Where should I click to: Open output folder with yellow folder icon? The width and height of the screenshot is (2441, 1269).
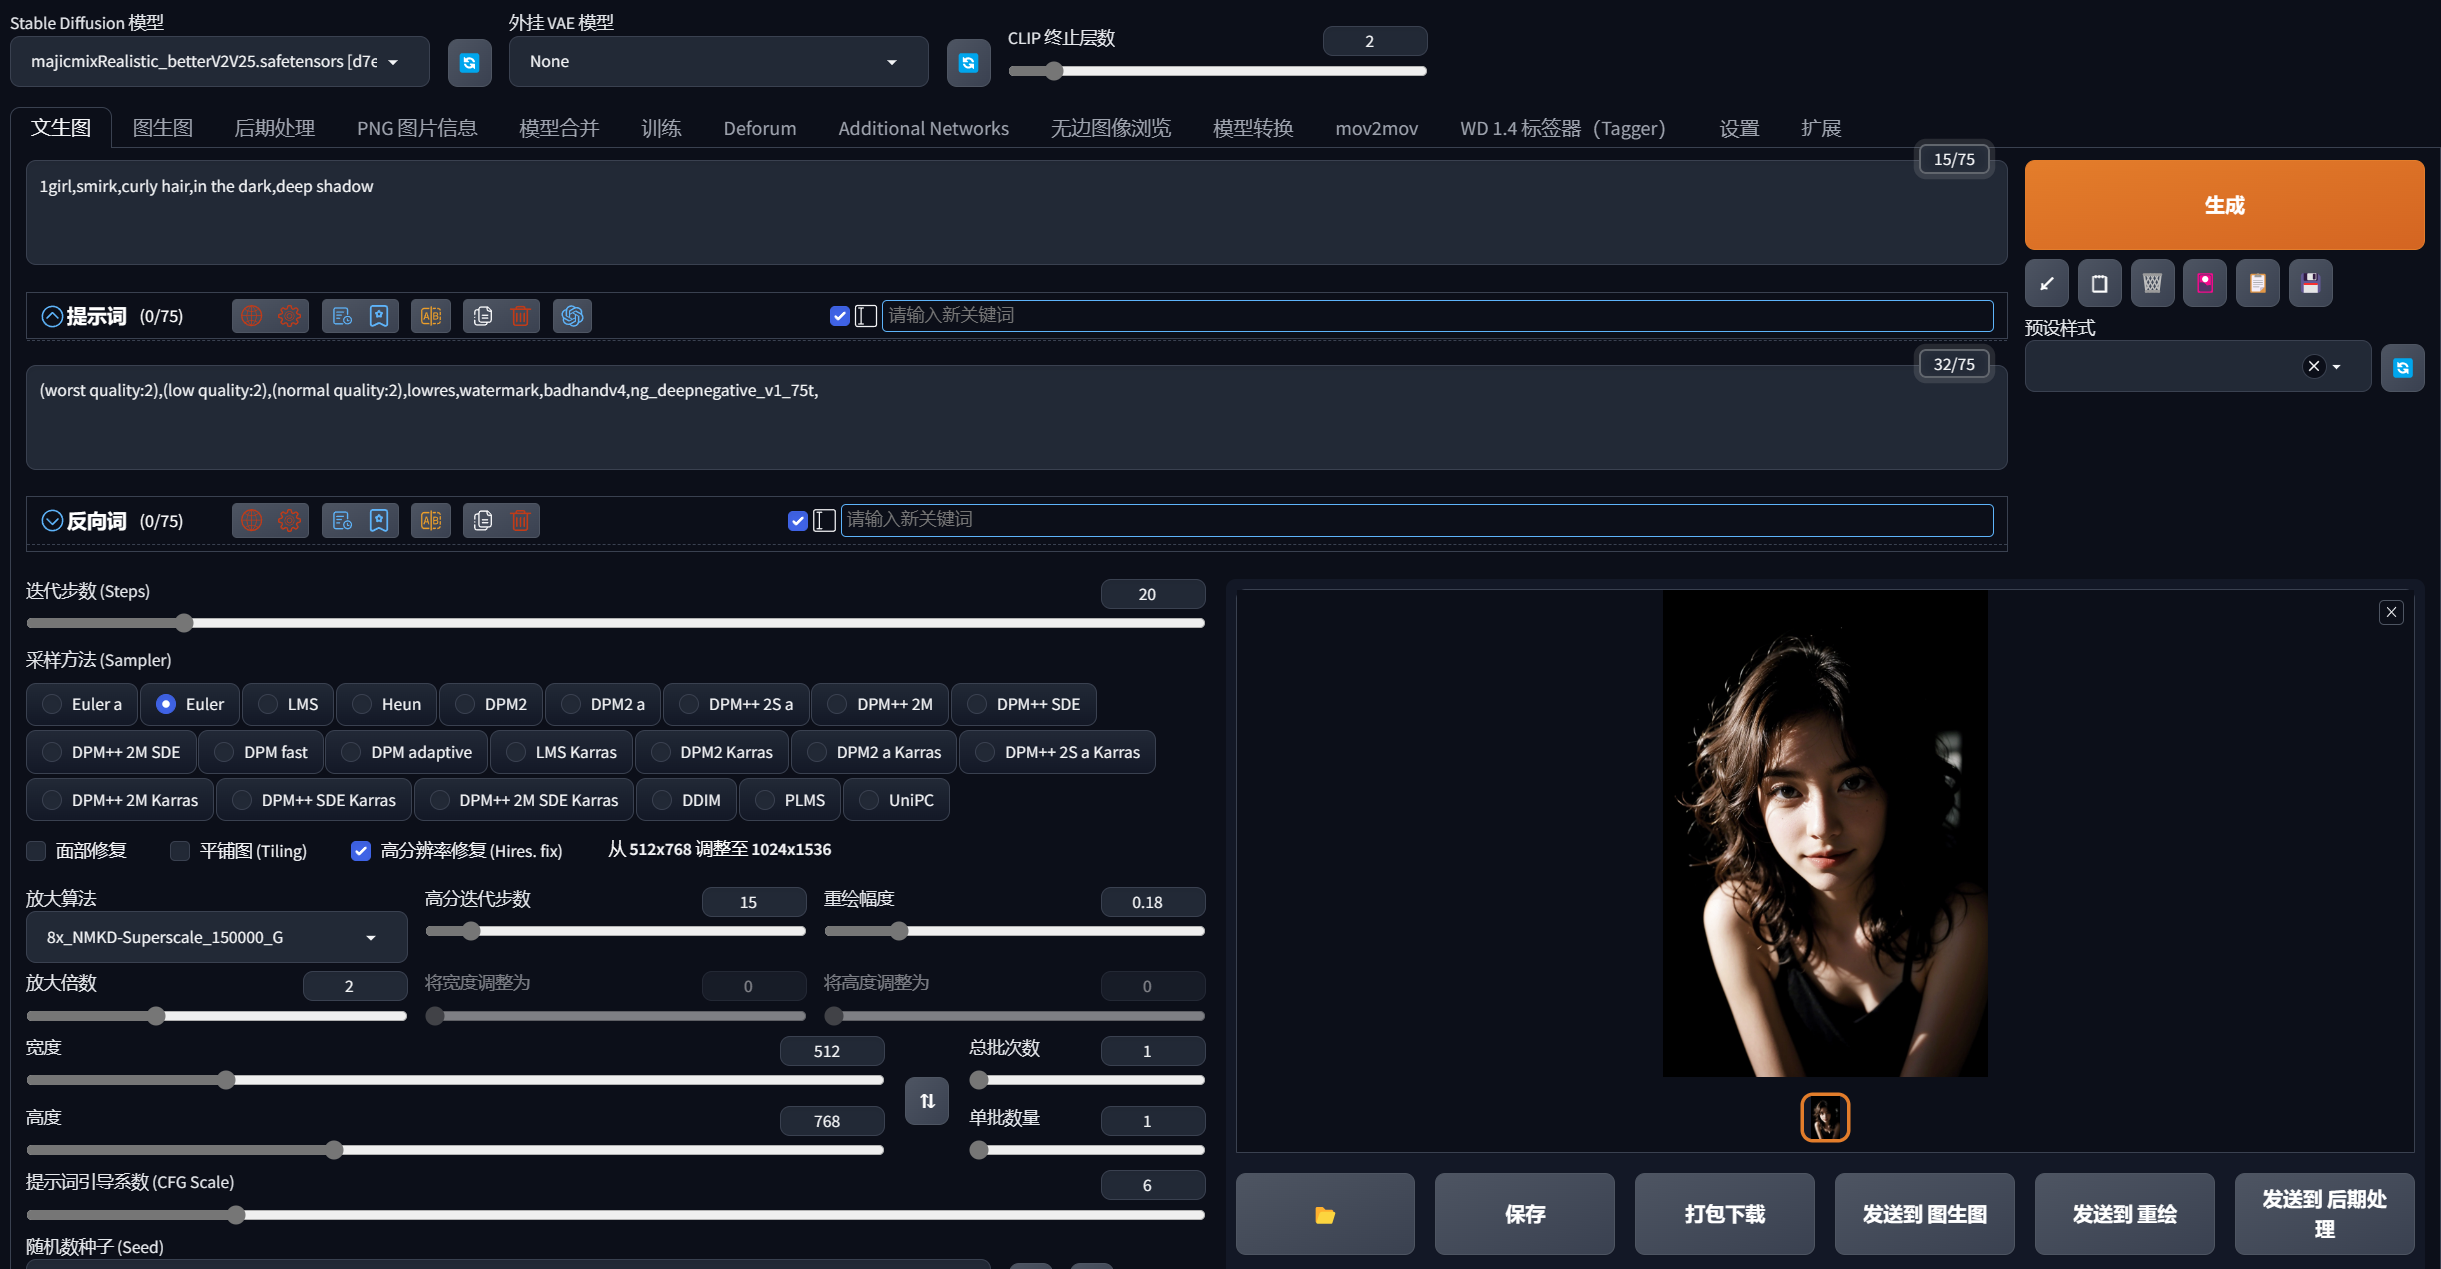[1325, 1214]
